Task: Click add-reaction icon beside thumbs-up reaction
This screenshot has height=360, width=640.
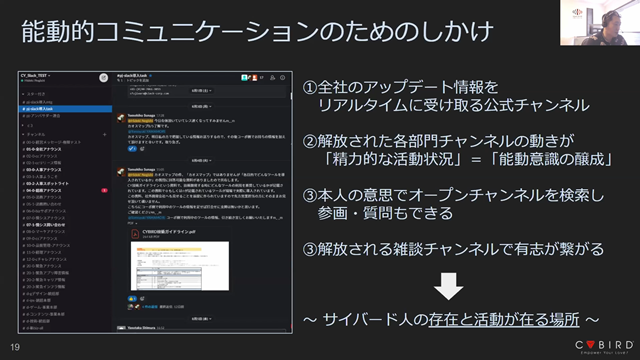Action: (142, 299)
